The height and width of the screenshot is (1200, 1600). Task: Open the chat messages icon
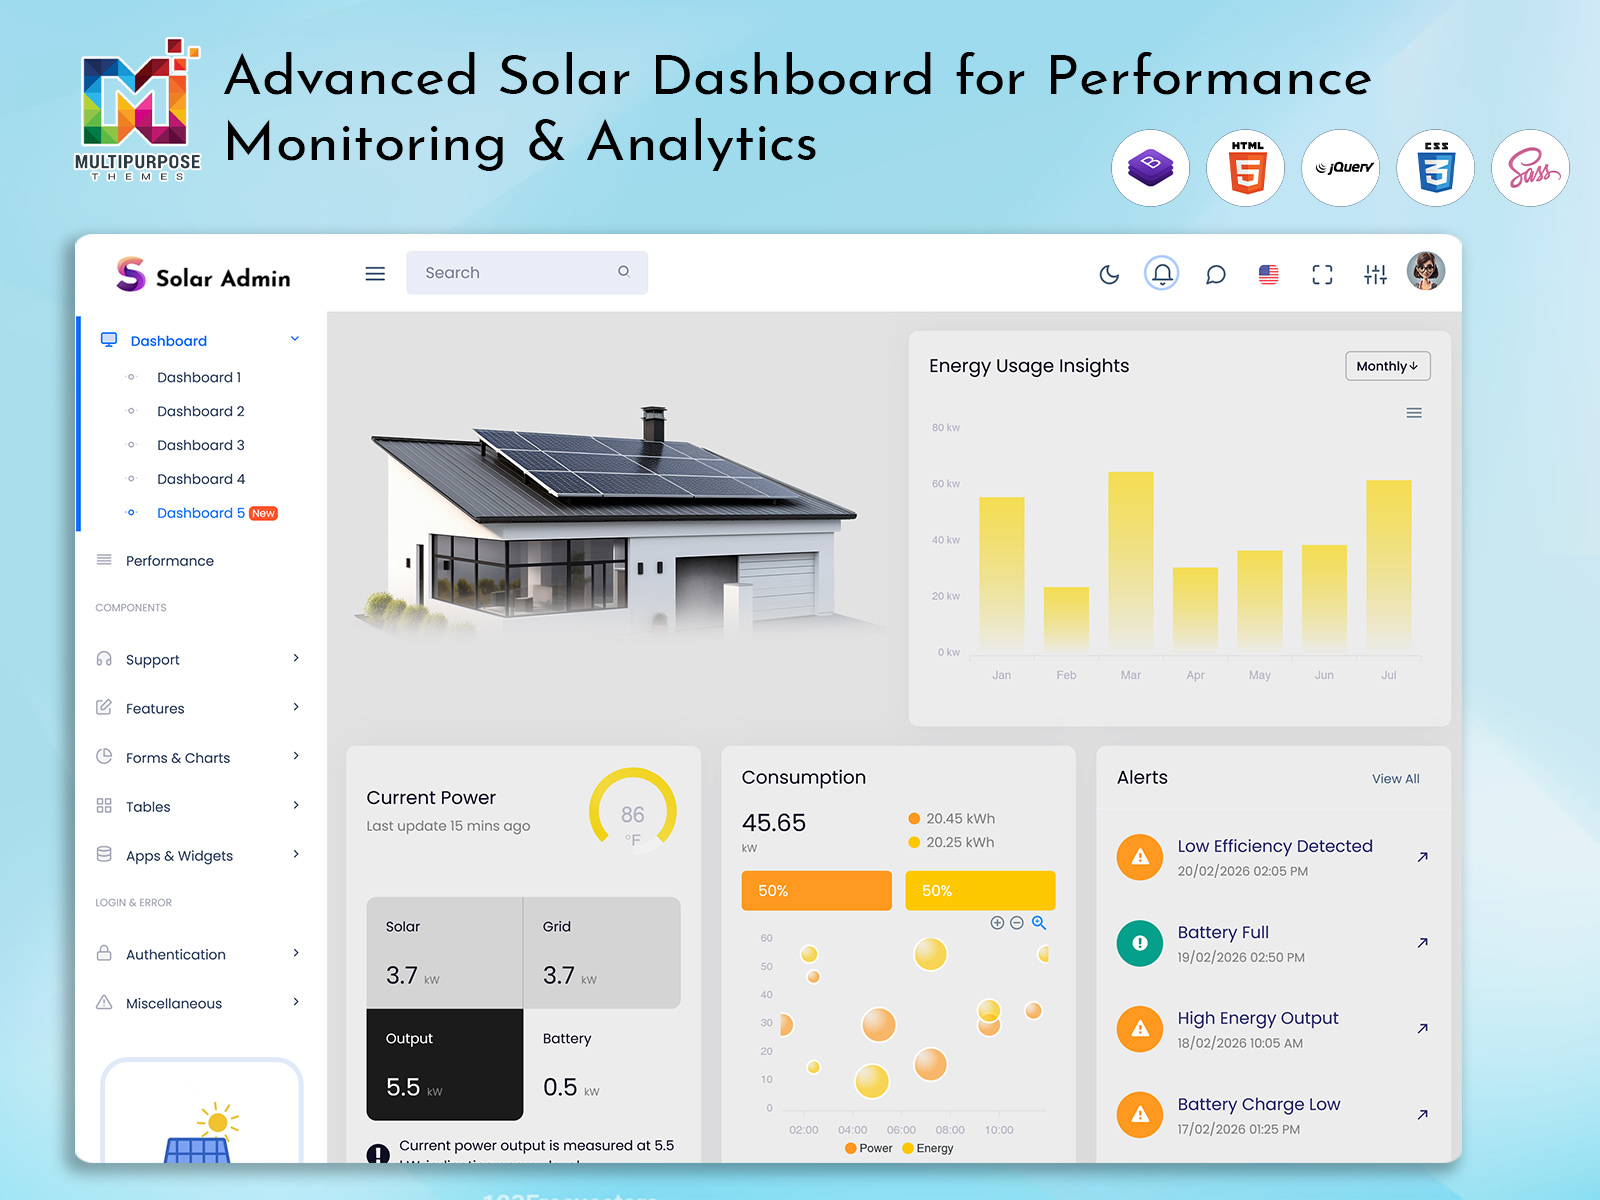1215,274
